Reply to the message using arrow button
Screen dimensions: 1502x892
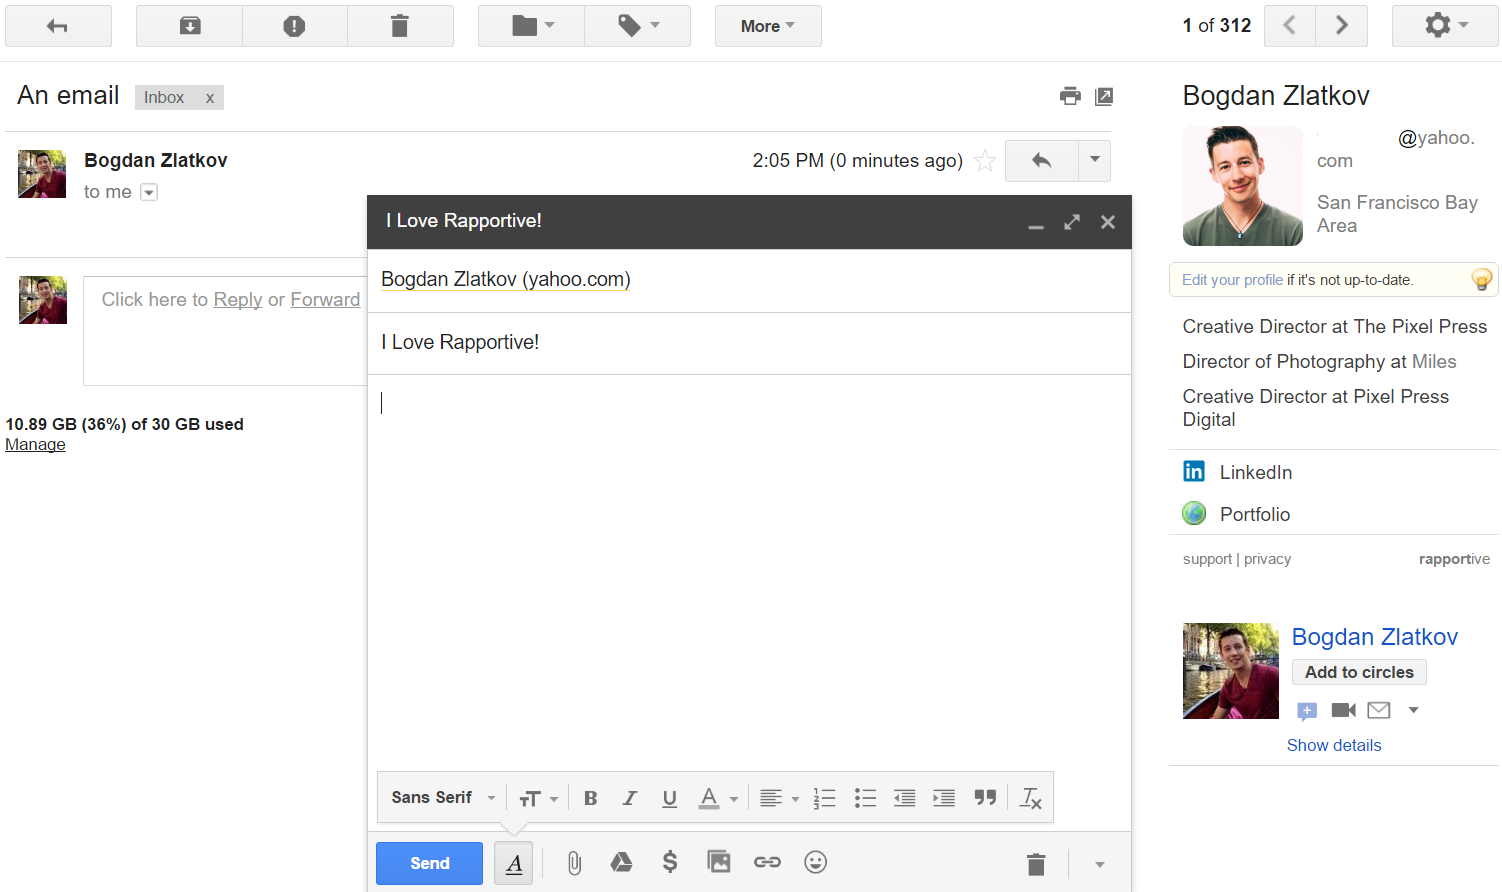tap(1041, 161)
